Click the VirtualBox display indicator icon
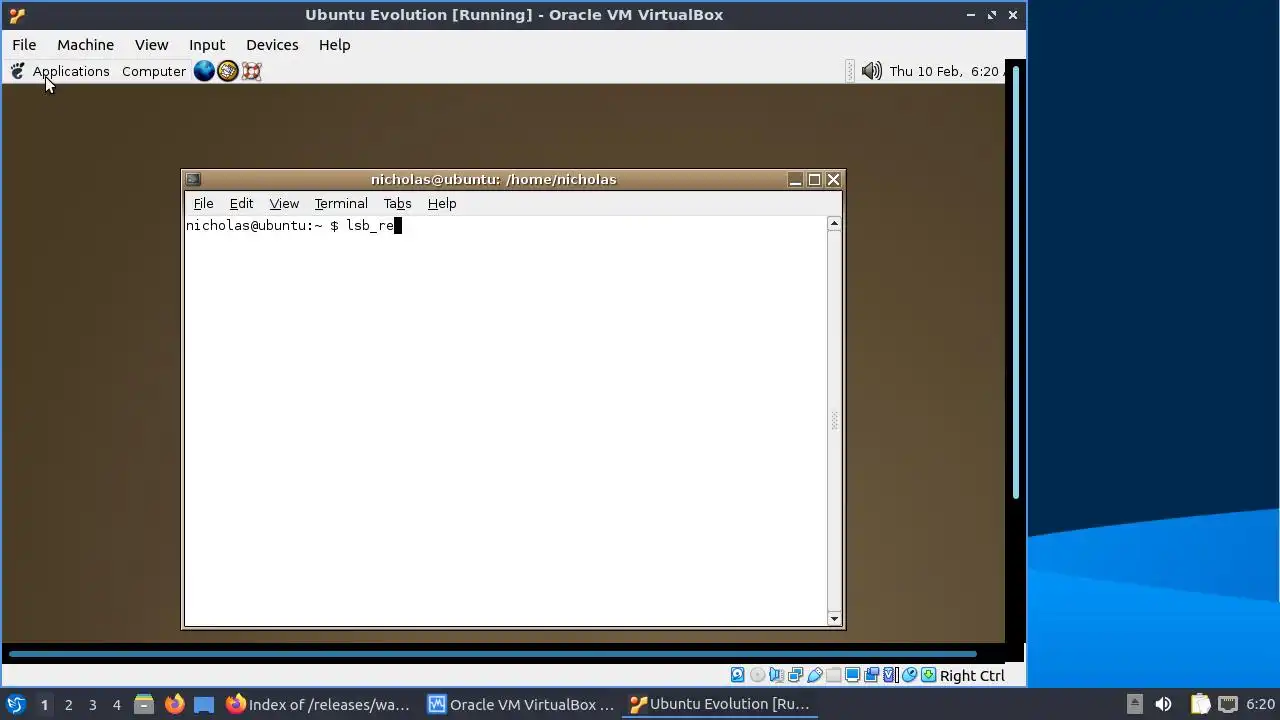This screenshot has width=1280, height=720. point(852,675)
